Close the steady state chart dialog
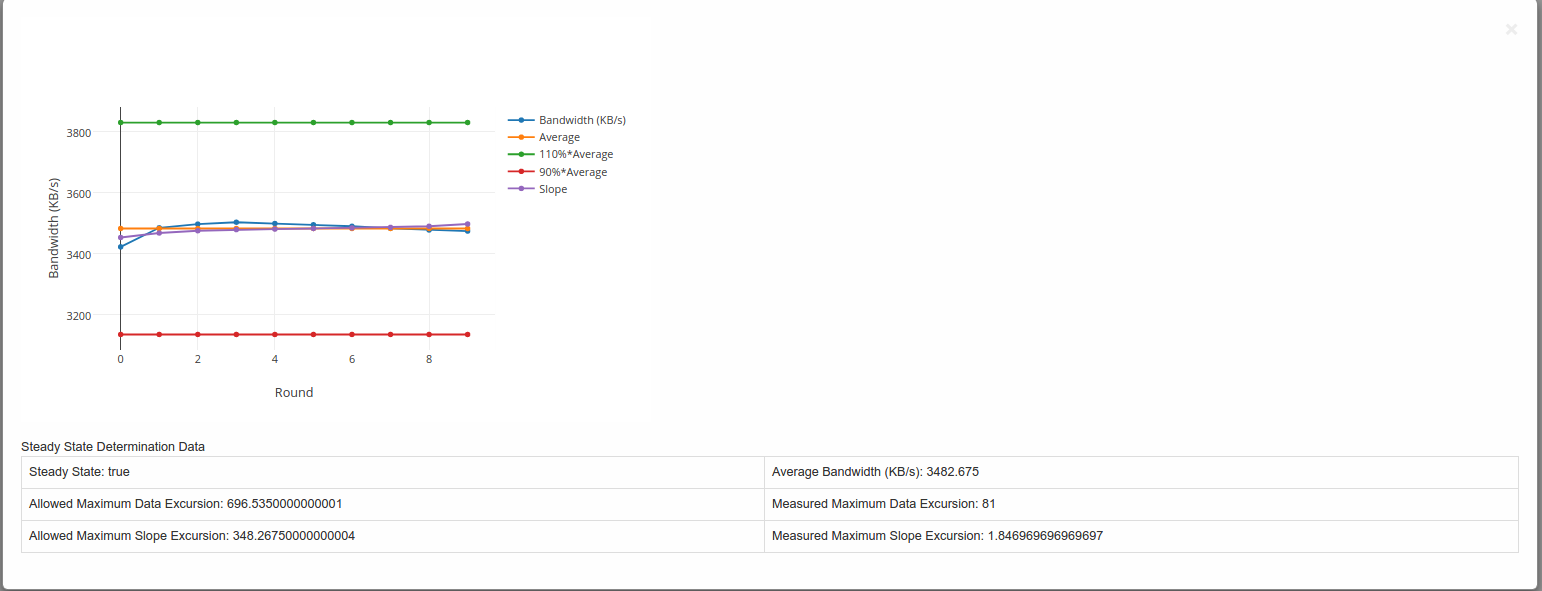This screenshot has height=591, width=1542. 1511,30
